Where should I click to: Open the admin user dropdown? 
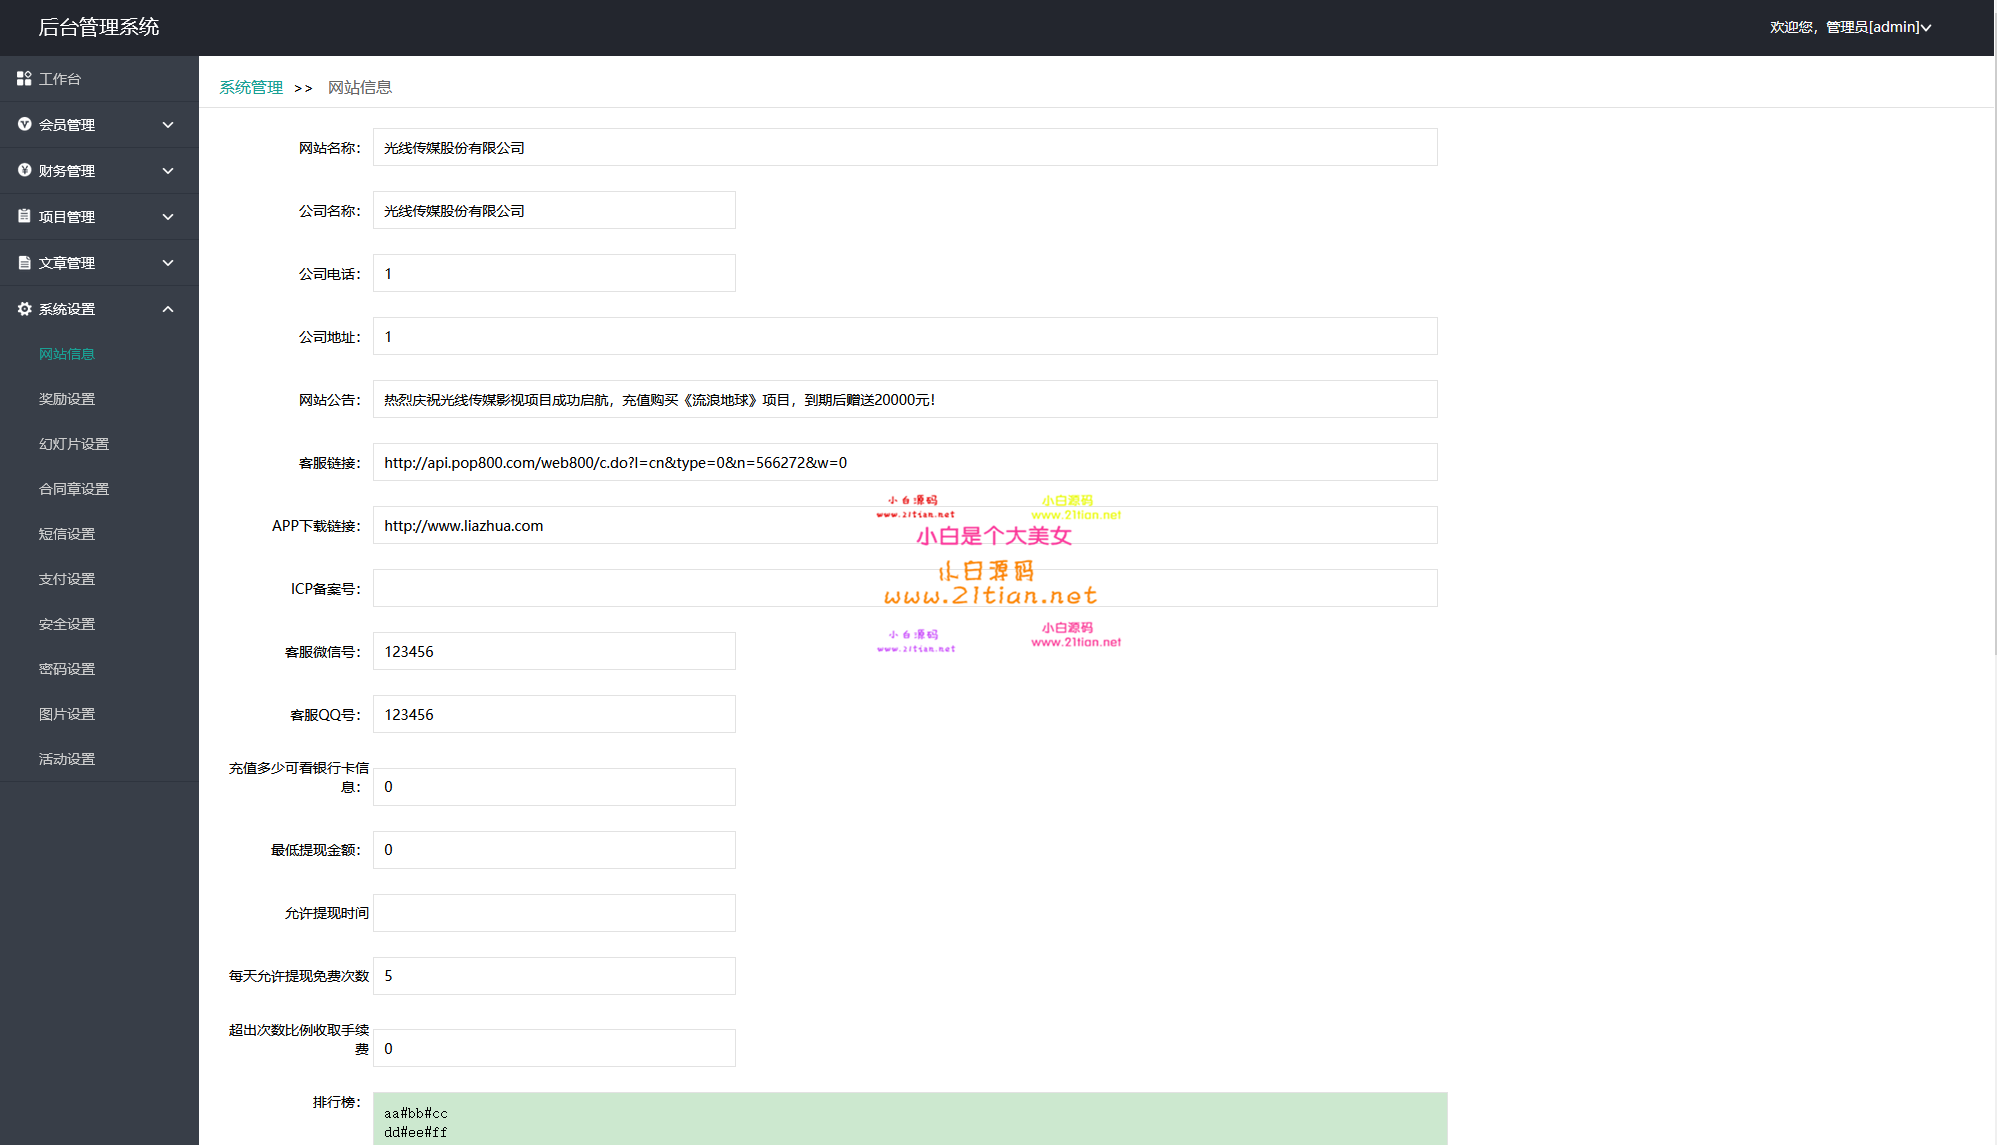[x=1850, y=27]
